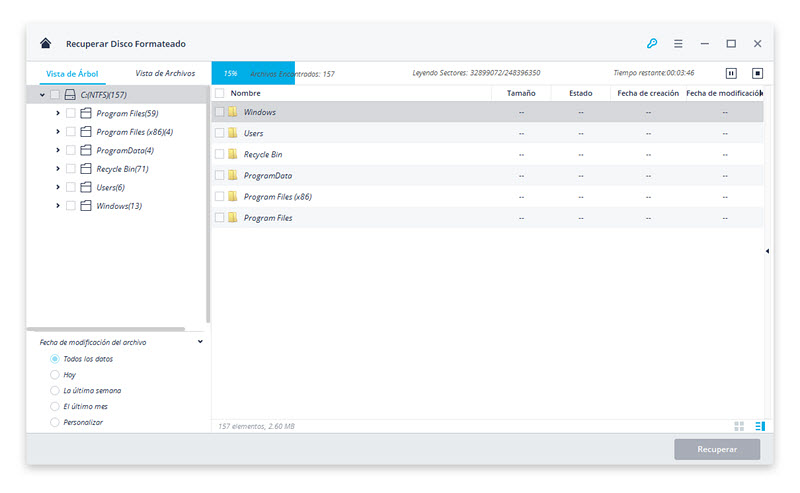This screenshot has height=493, width=800.
Task: Expand the Windows(13) tree node
Action: (58, 206)
